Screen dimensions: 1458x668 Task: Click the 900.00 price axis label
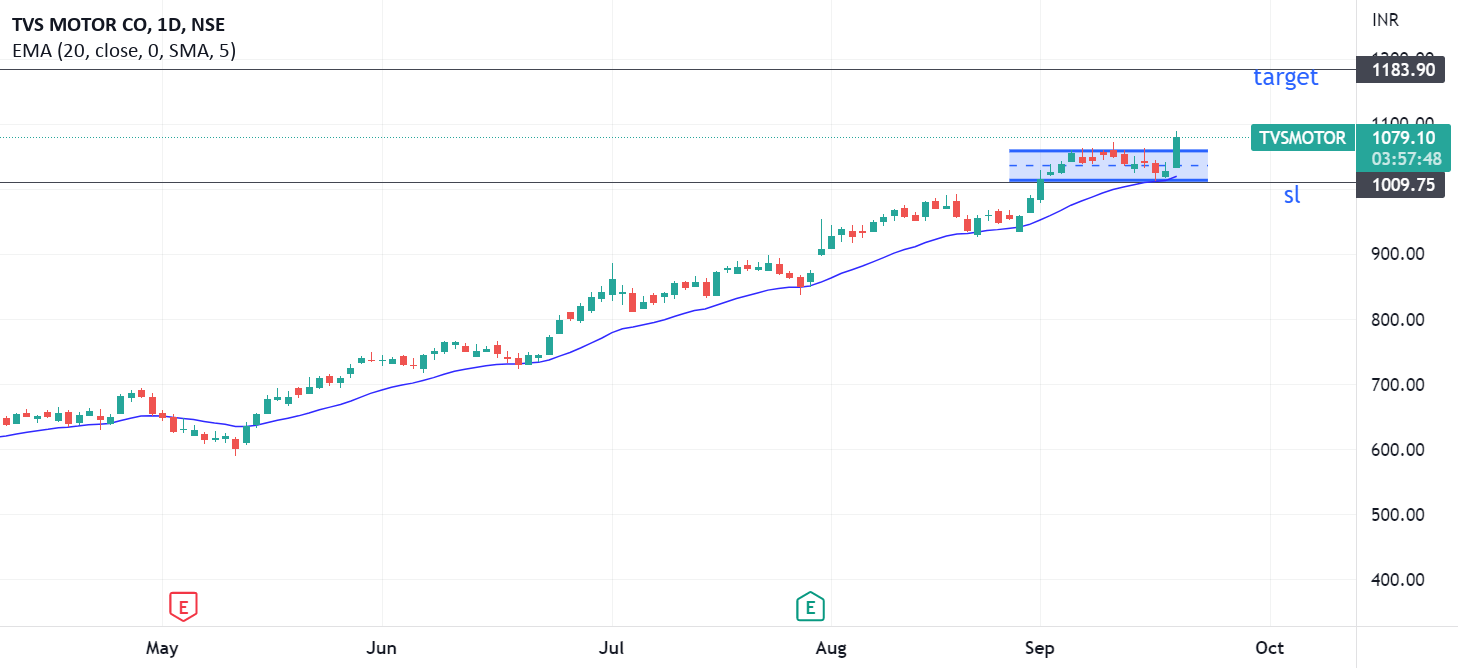(1397, 254)
